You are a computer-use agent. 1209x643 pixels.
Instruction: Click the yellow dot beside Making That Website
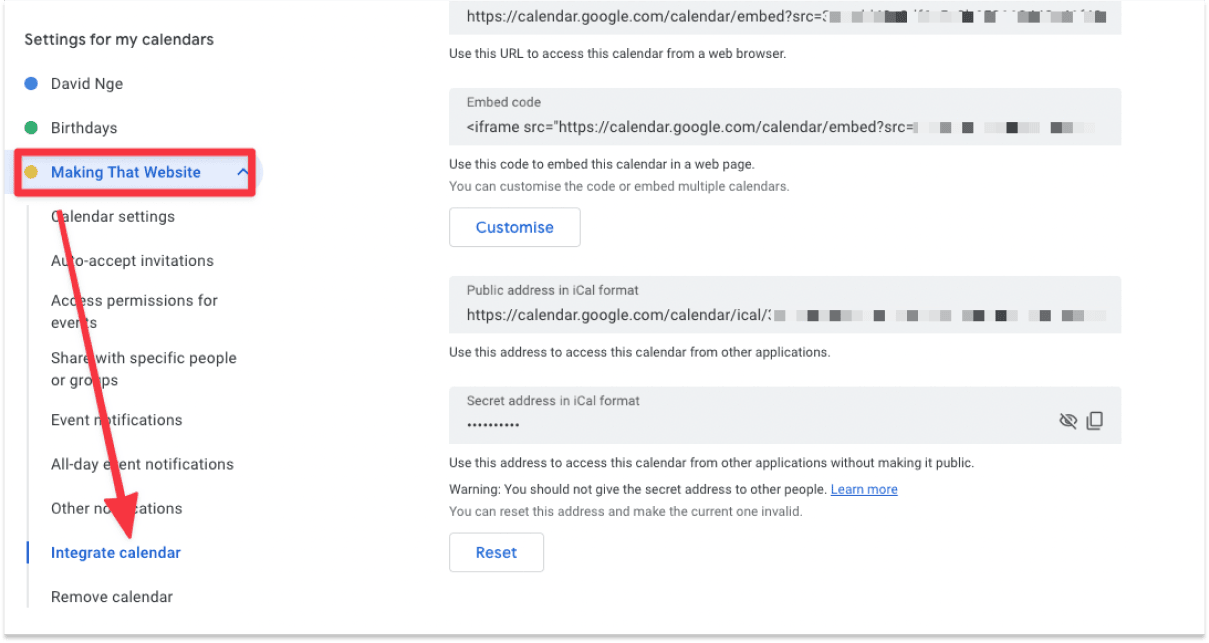coord(33,172)
